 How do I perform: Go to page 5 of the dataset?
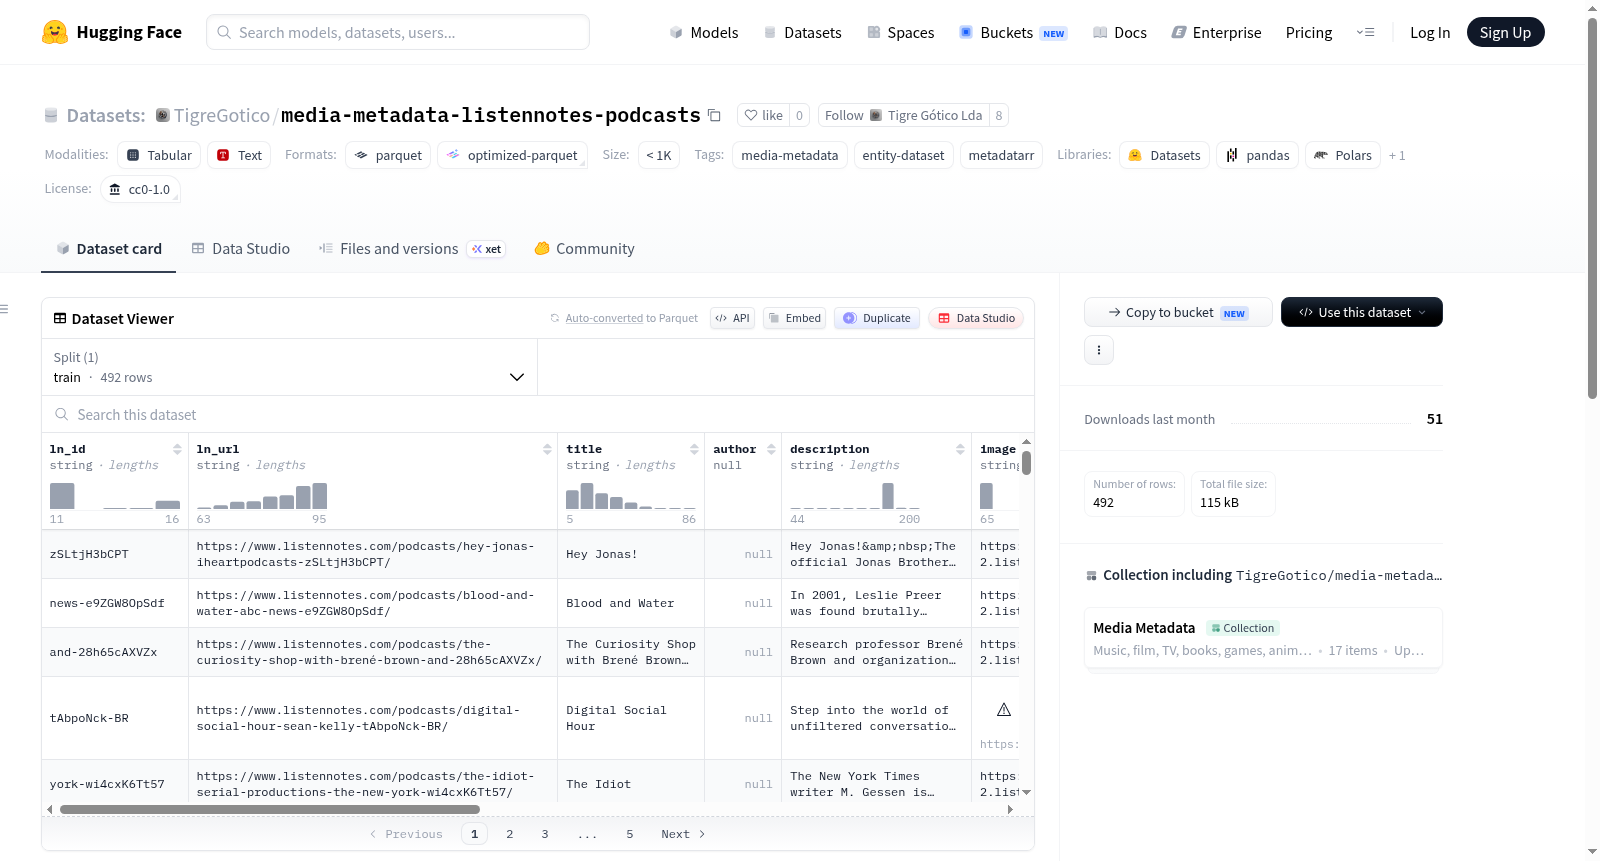pyautogui.click(x=630, y=834)
